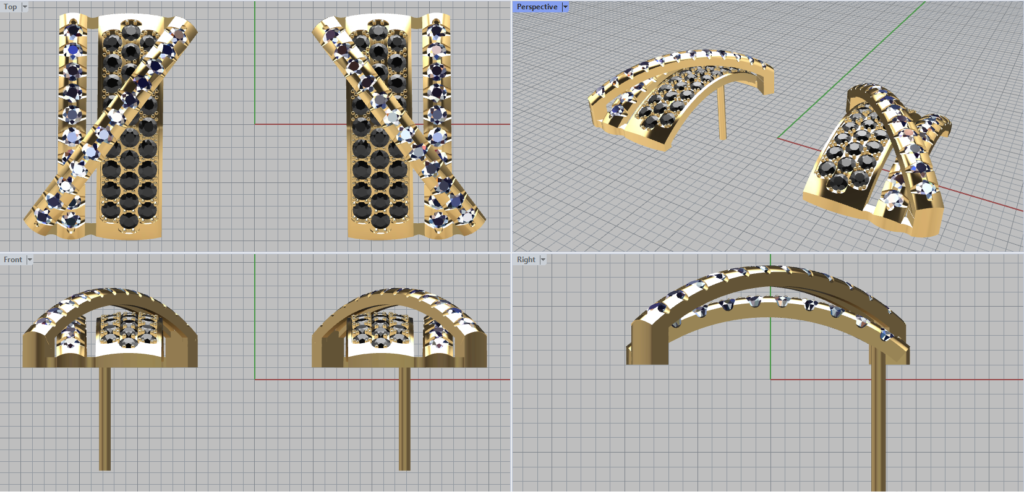Pick the left earring post in Front viewport
The image size is (1024, 494).
tap(105, 418)
